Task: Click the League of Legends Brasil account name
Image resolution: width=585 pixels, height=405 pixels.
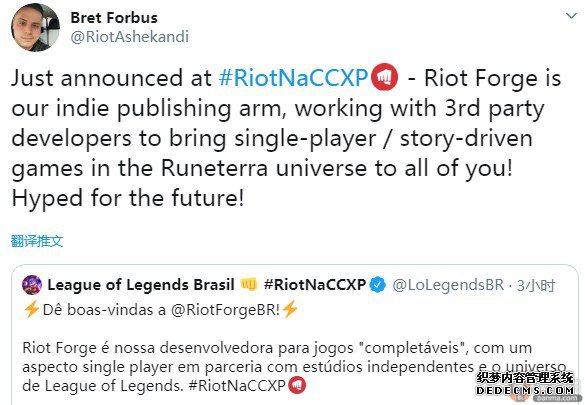Action: (x=141, y=285)
